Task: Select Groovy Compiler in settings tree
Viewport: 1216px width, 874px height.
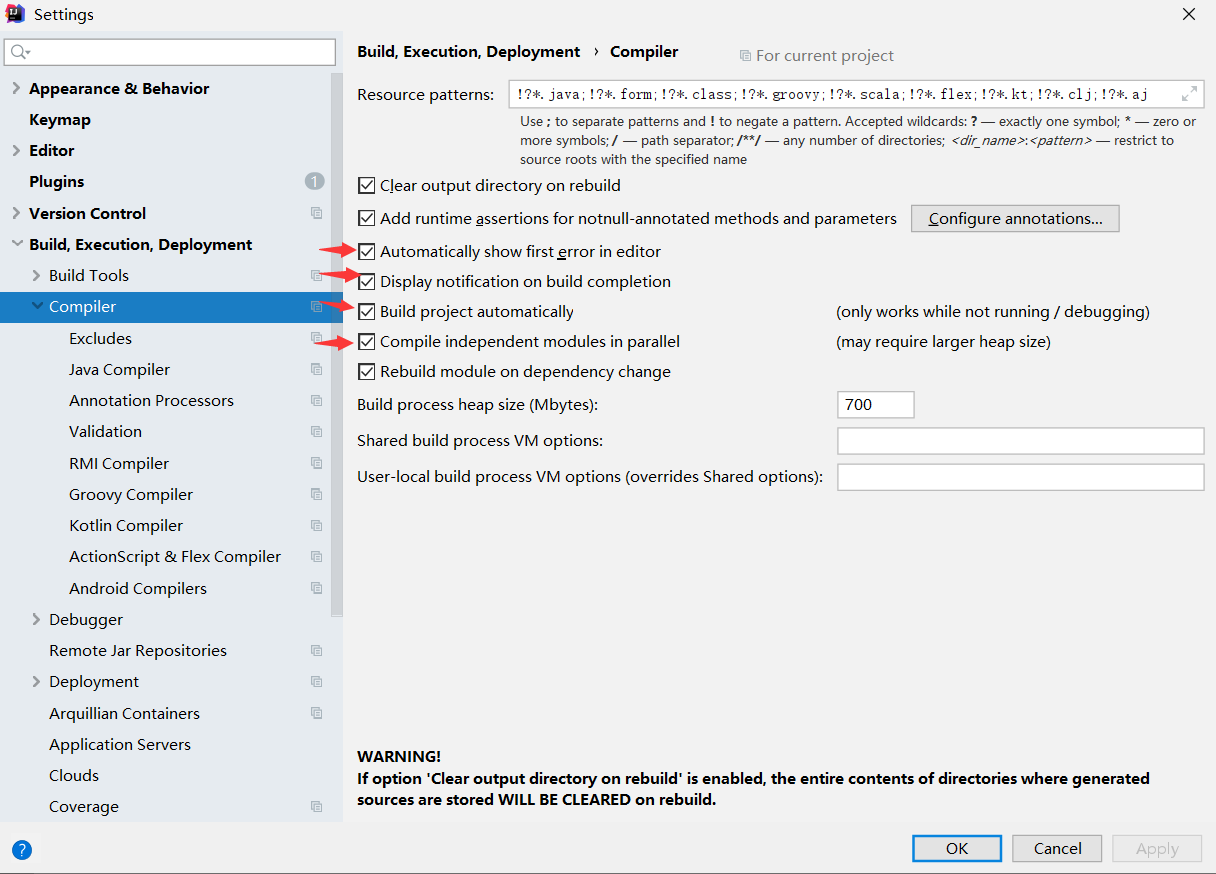Action: (x=131, y=494)
